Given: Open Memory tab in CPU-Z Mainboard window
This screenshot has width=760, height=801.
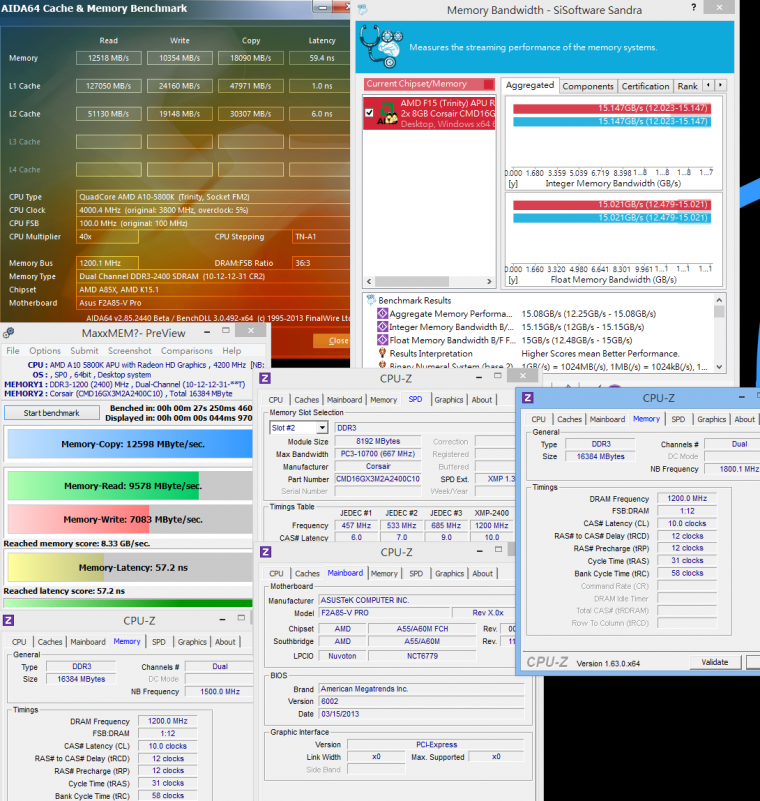Looking at the screenshot, I should 384,573.
